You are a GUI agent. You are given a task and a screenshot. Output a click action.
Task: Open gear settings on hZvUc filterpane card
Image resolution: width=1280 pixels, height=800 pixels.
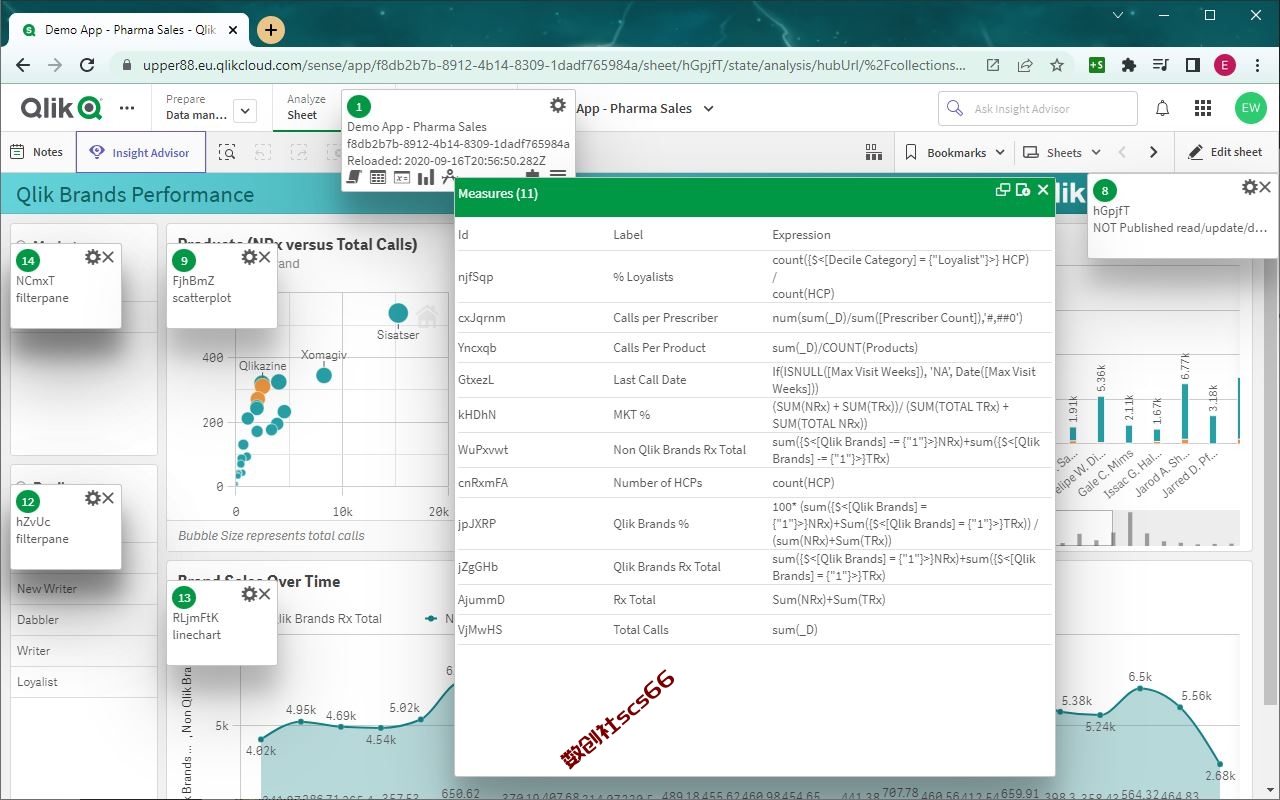[93, 498]
